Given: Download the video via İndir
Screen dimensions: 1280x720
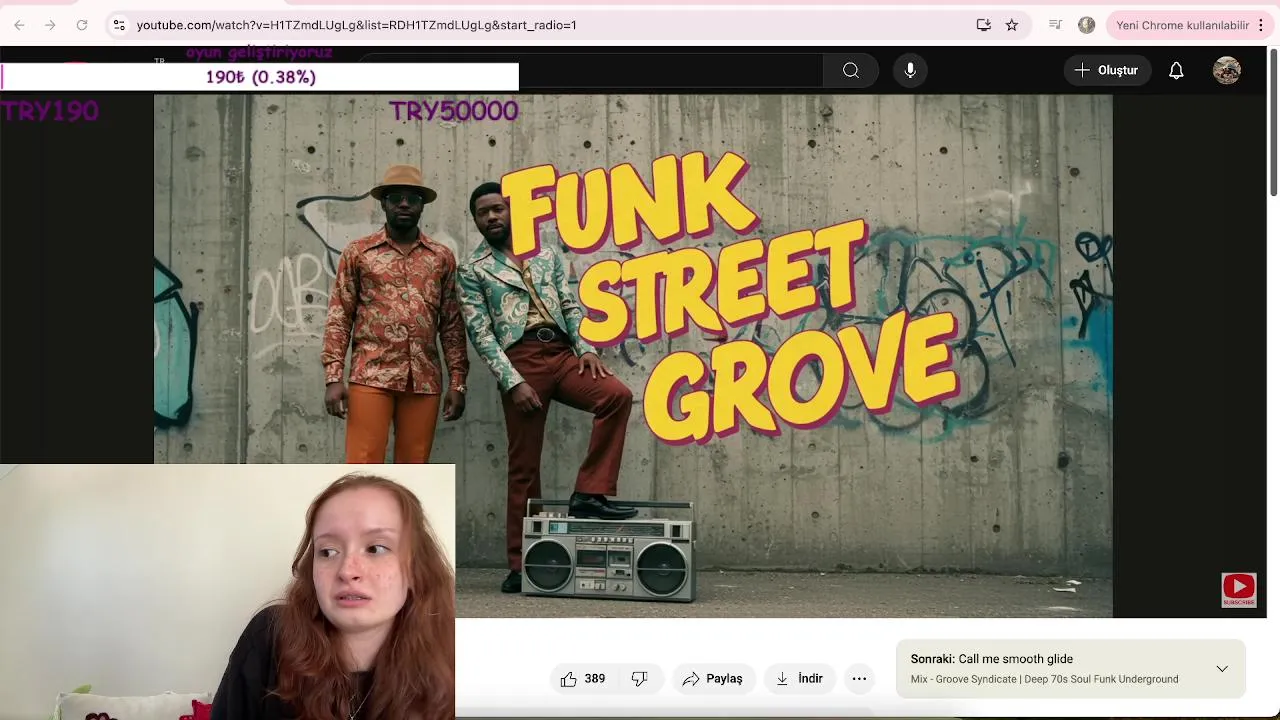Looking at the screenshot, I should 799,679.
